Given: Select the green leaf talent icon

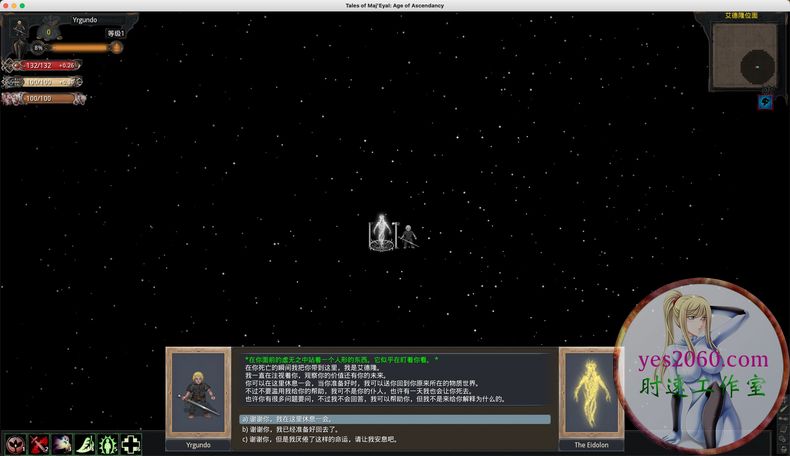Looking at the screenshot, I should pyautogui.click(x=85, y=444).
